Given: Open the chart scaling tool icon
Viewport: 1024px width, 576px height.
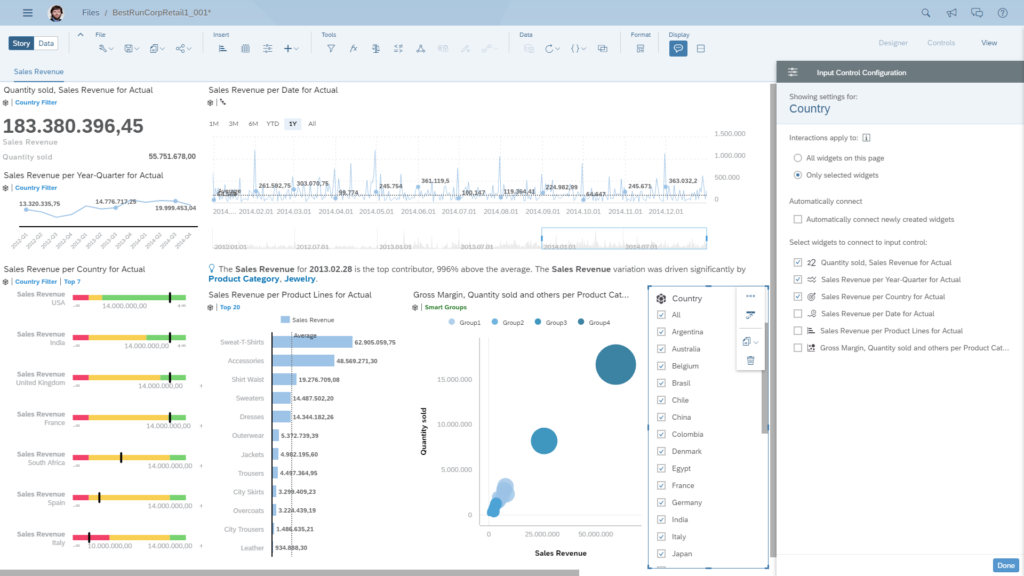Looking at the screenshot, I should (398, 48).
